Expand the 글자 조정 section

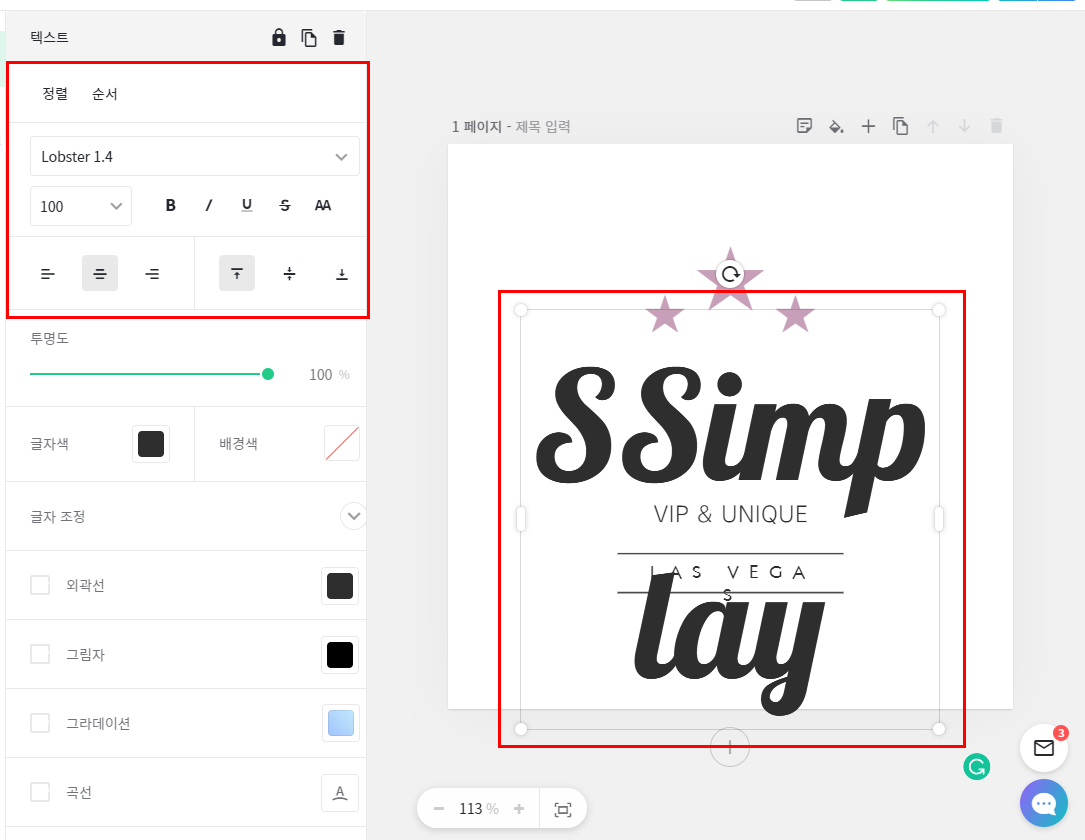pos(354,516)
